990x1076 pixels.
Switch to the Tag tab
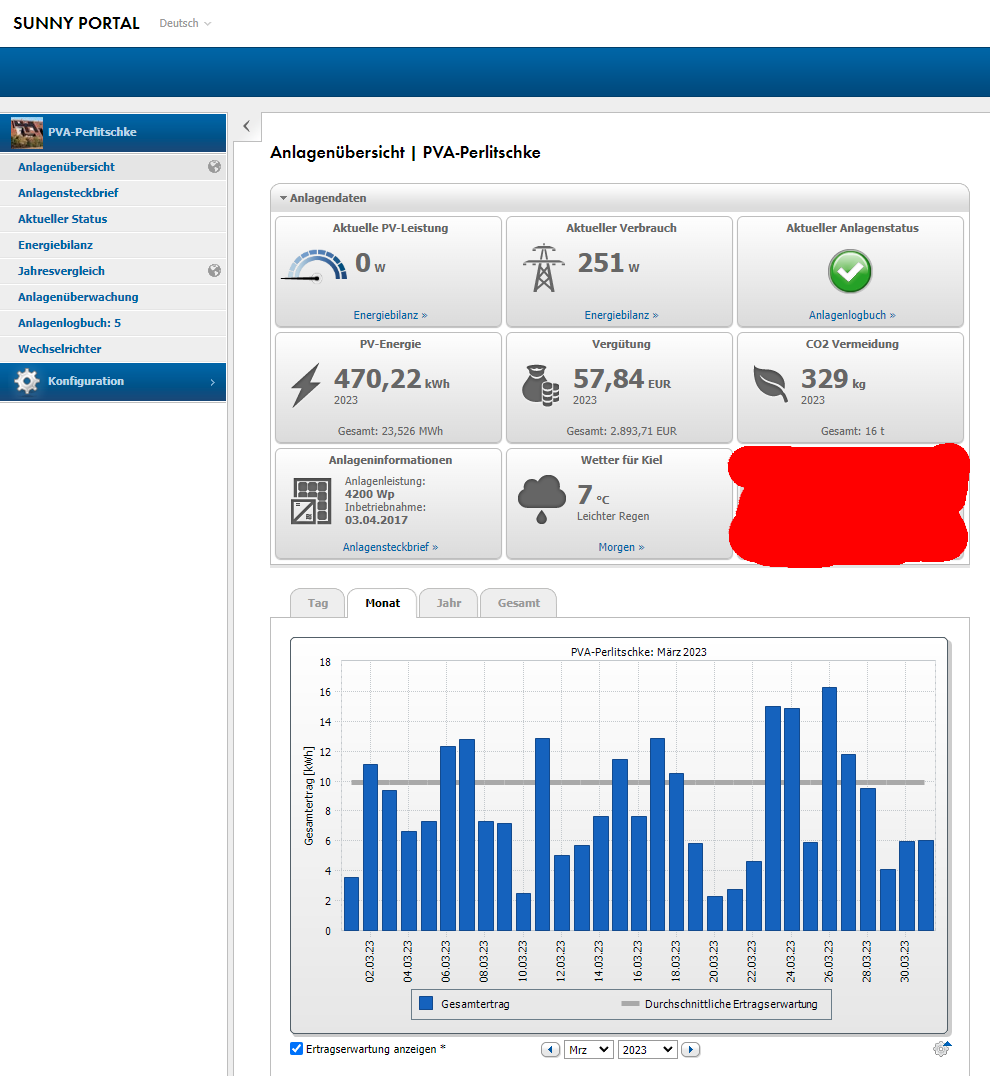(317, 603)
